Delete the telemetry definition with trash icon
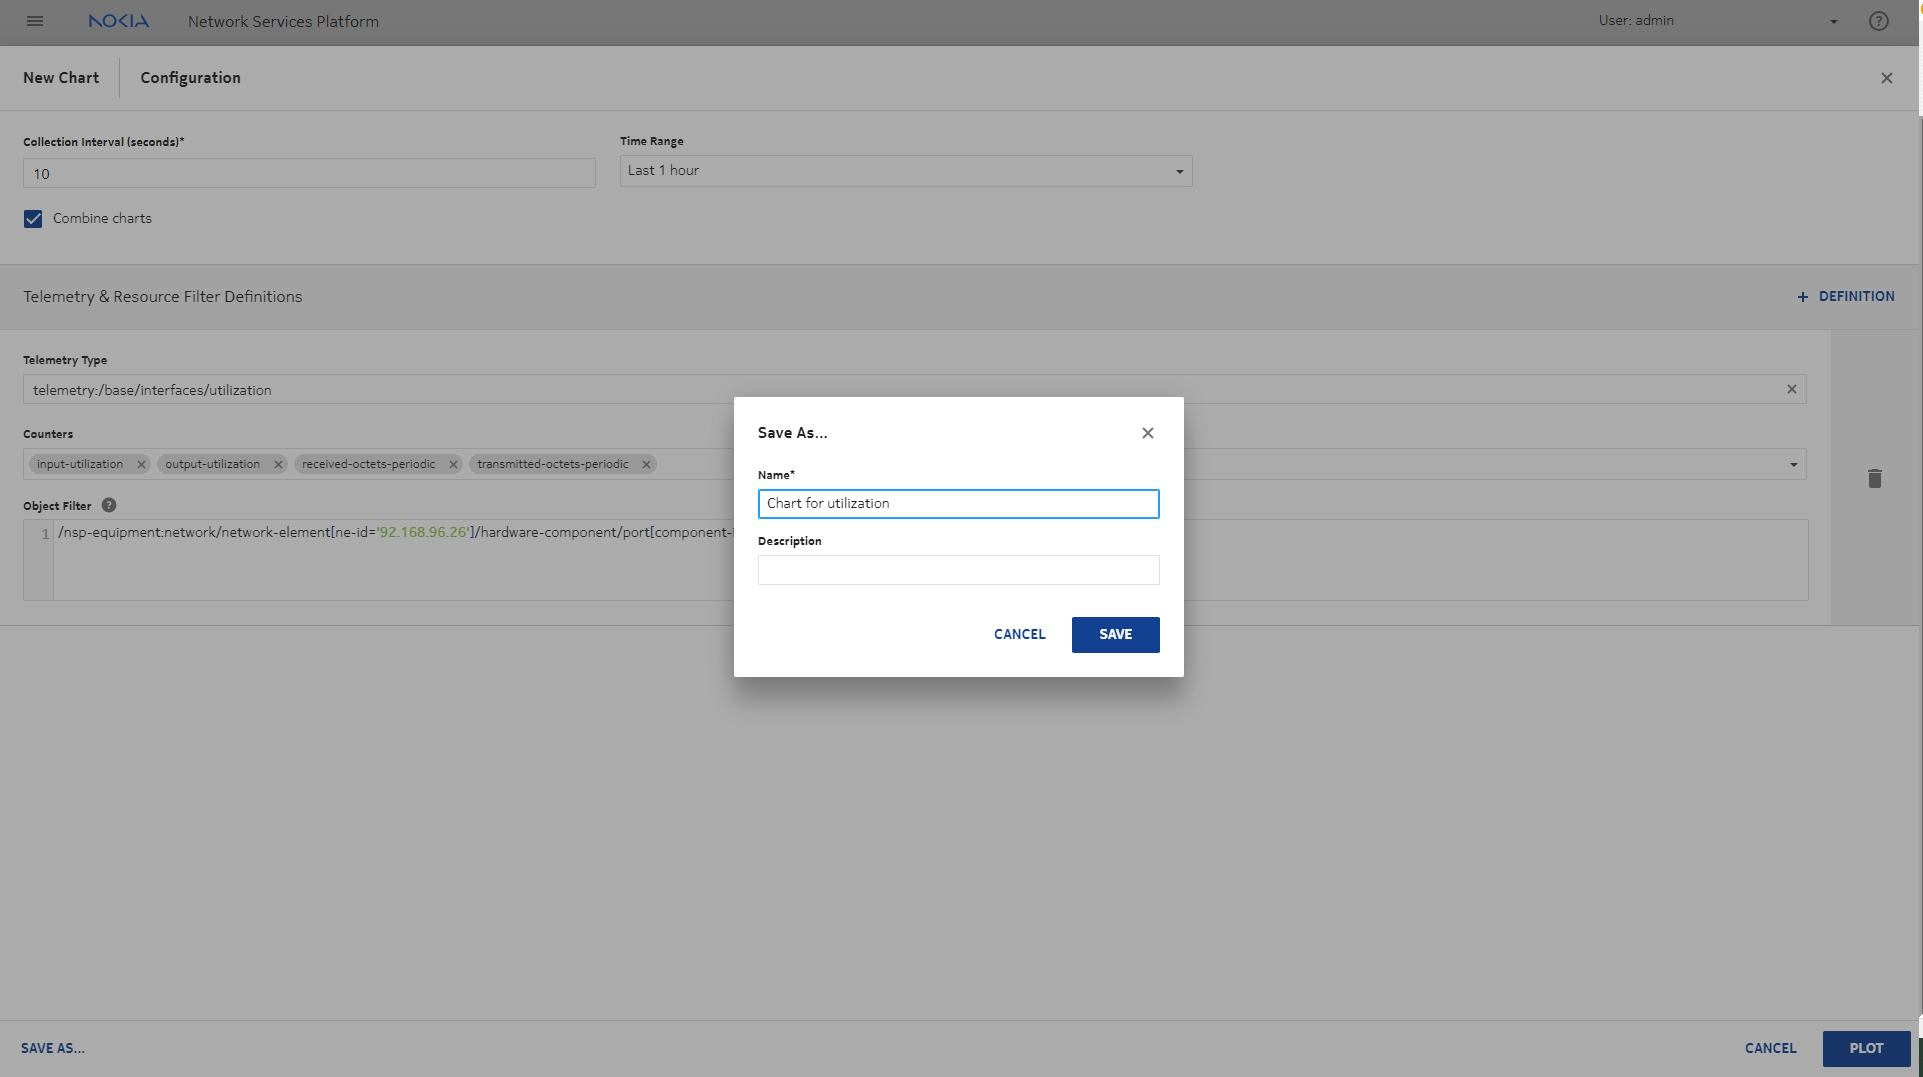The image size is (1923, 1077). pyautogui.click(x=1874, y=478)
